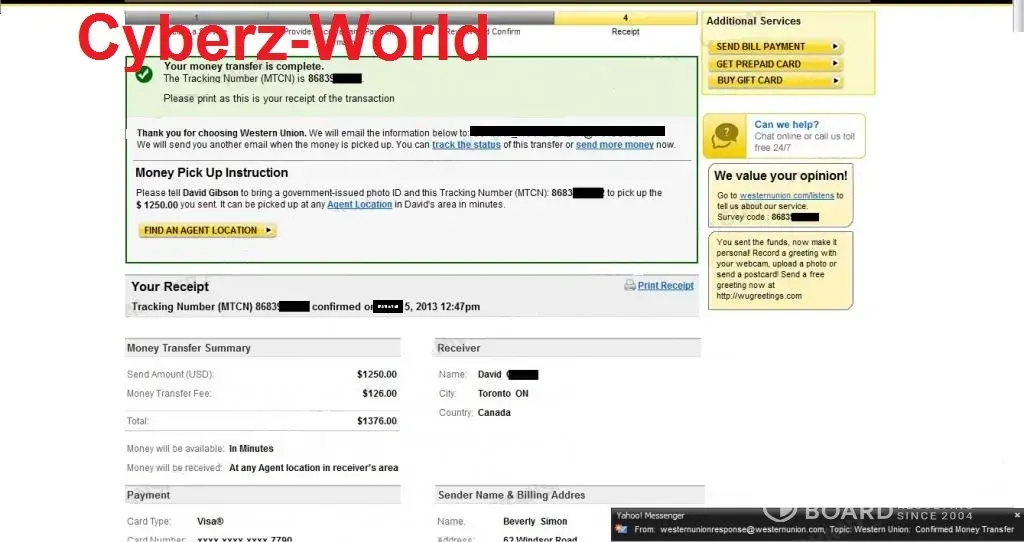Click Find an Agent Location button
This screenshot has width=1024, height=542.
click(x=208, y=231)
